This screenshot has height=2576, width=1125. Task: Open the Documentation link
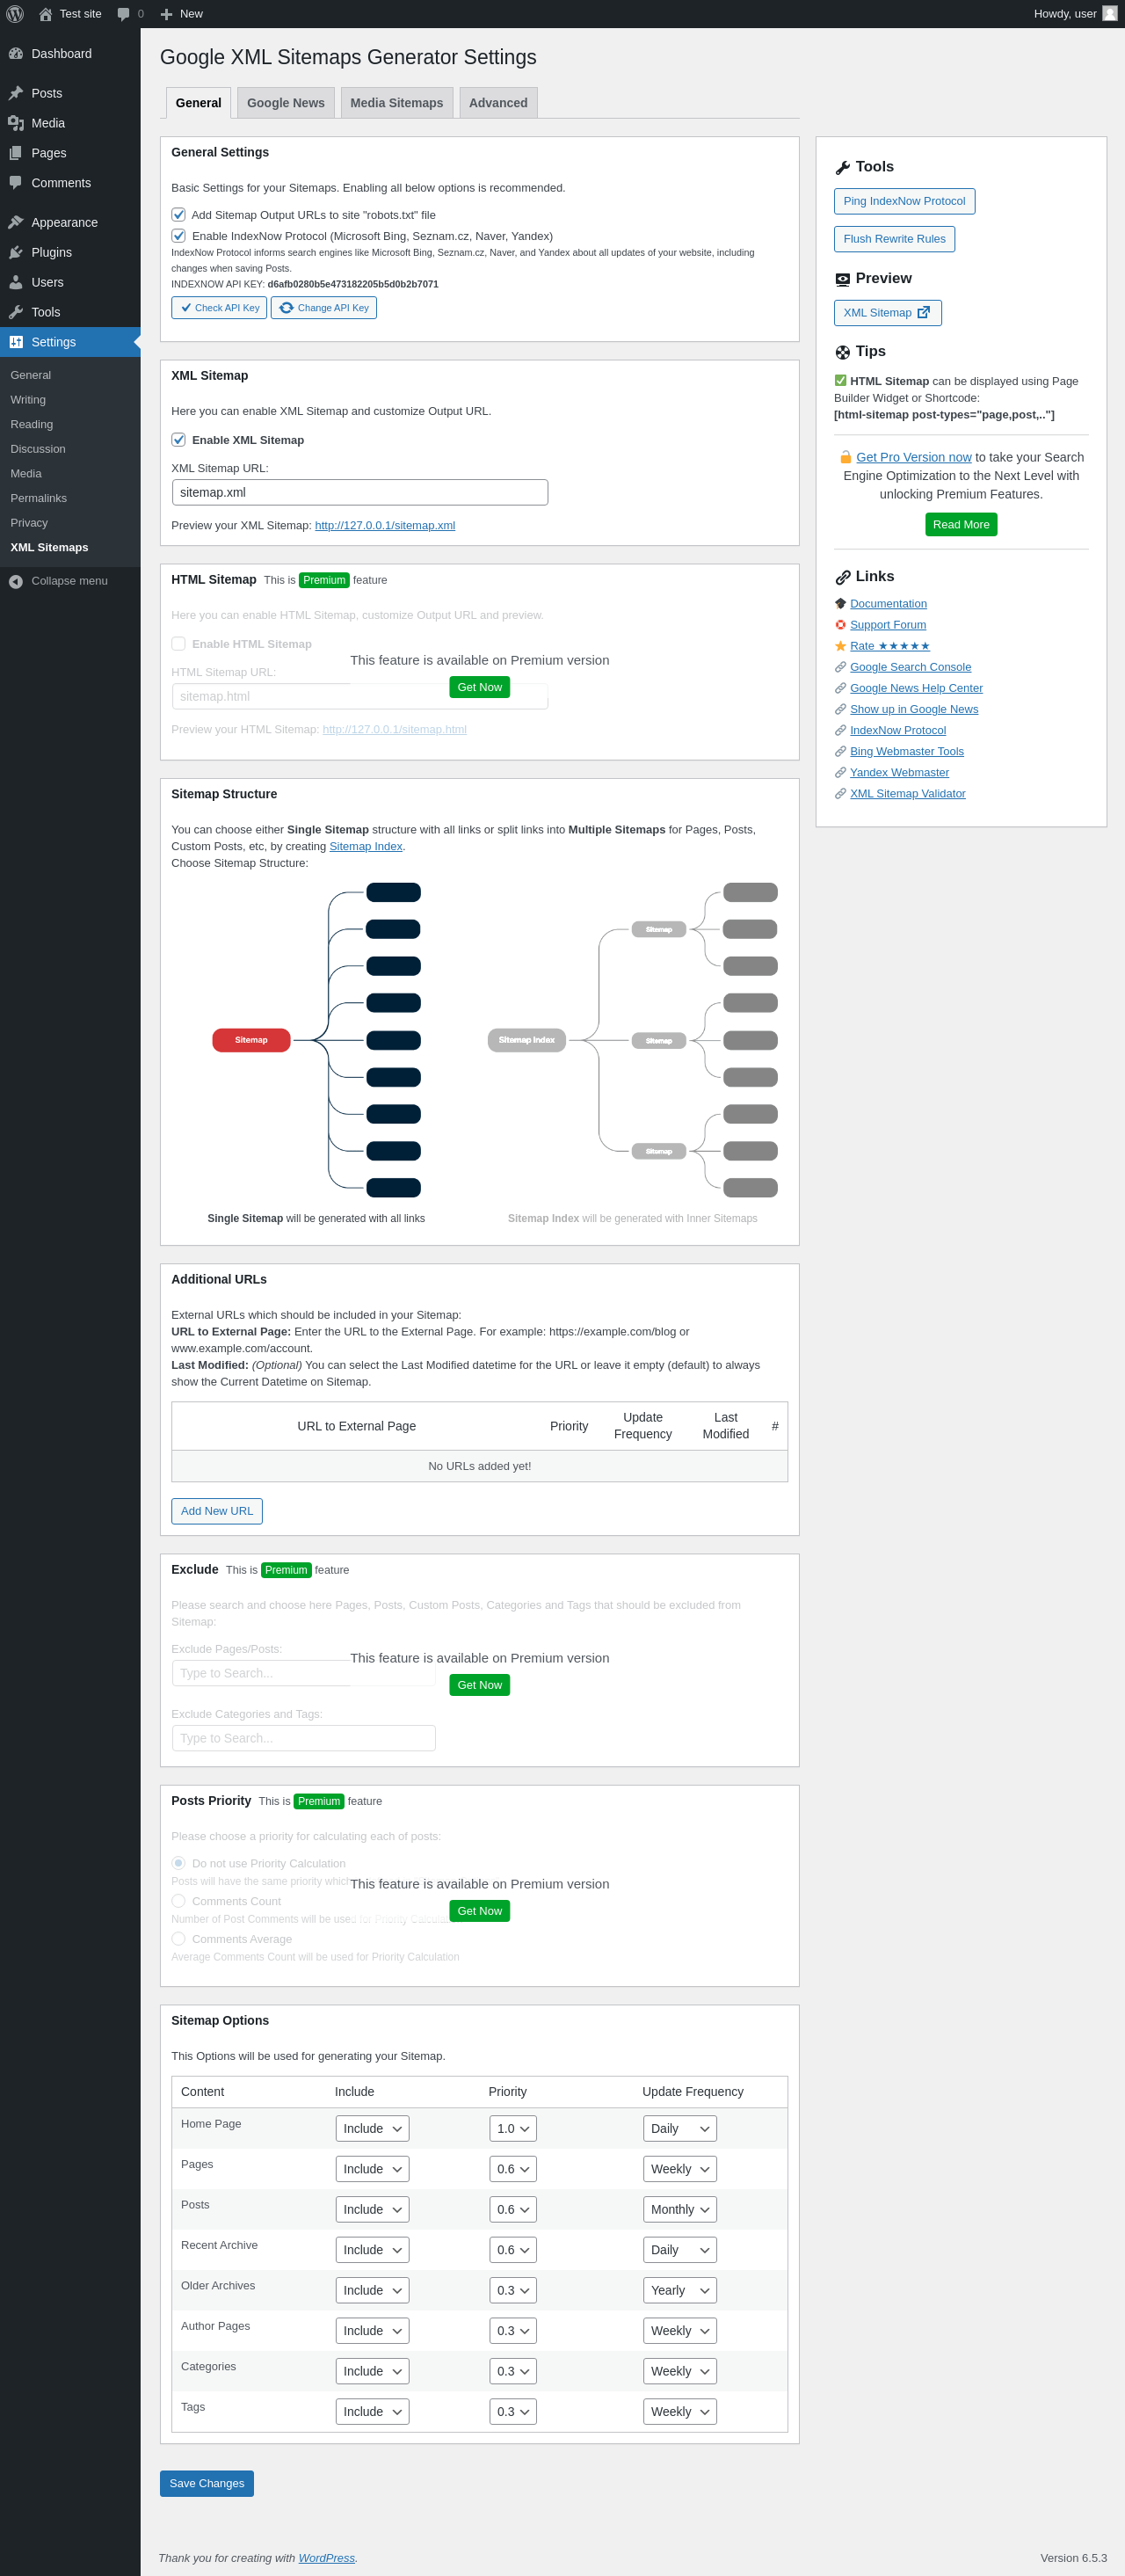[x=888, y=604]
